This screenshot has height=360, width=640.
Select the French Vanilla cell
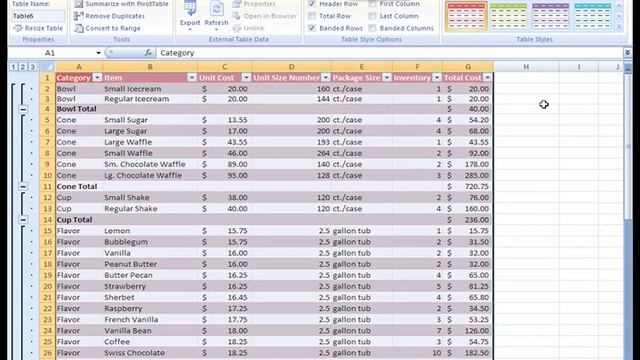pos(150,320)
